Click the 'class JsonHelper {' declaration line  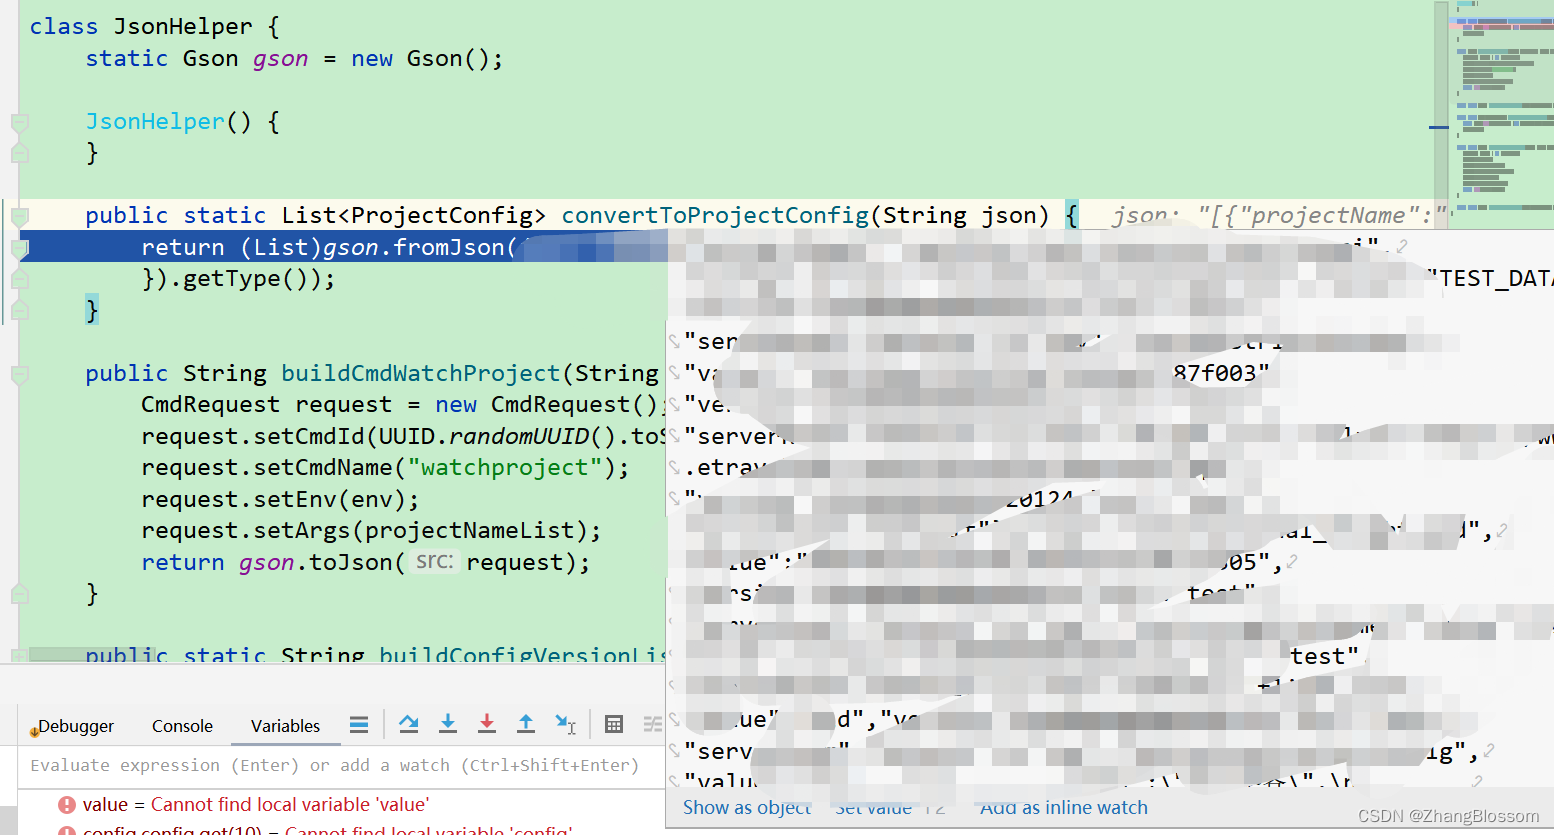pyautogui.click(x=155, y=27)
